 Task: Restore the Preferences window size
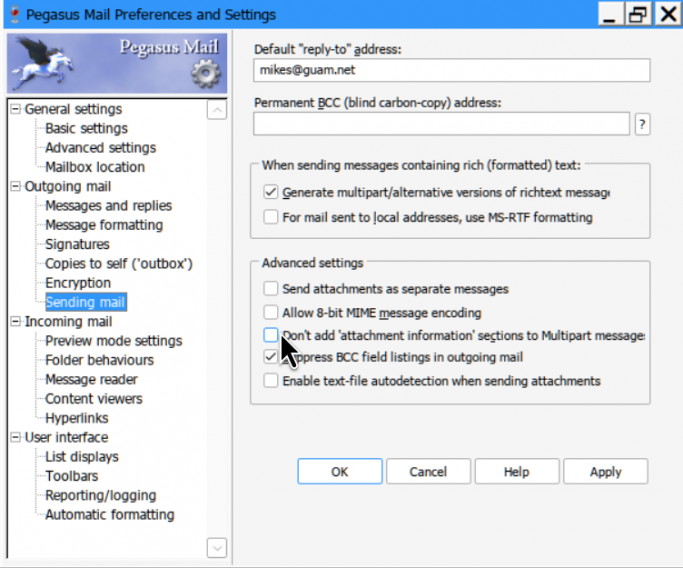(x=638, y=14)
